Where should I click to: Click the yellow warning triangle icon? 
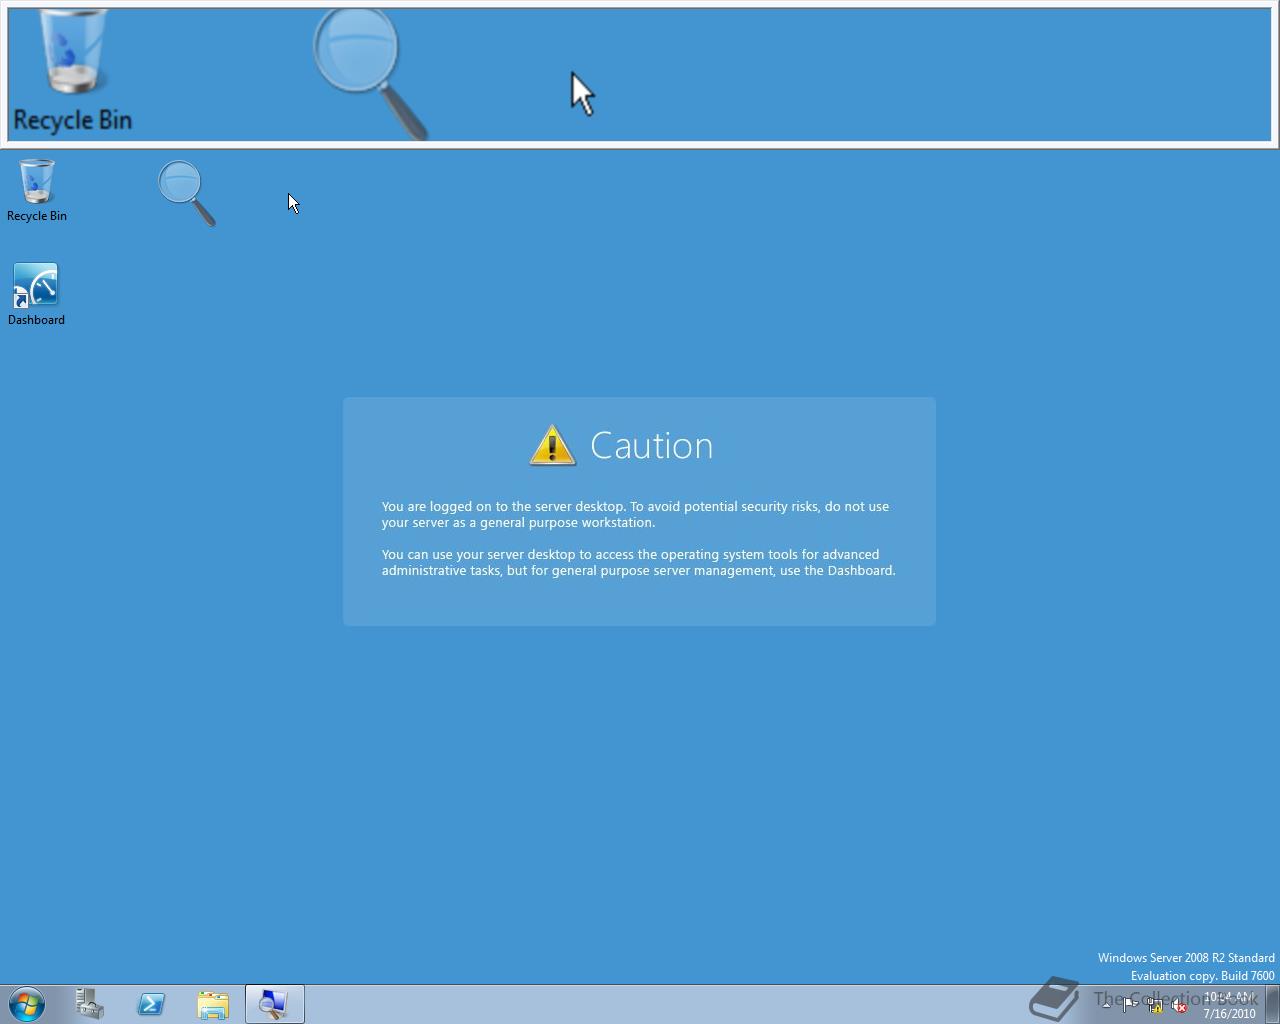[x=552, y=445]
